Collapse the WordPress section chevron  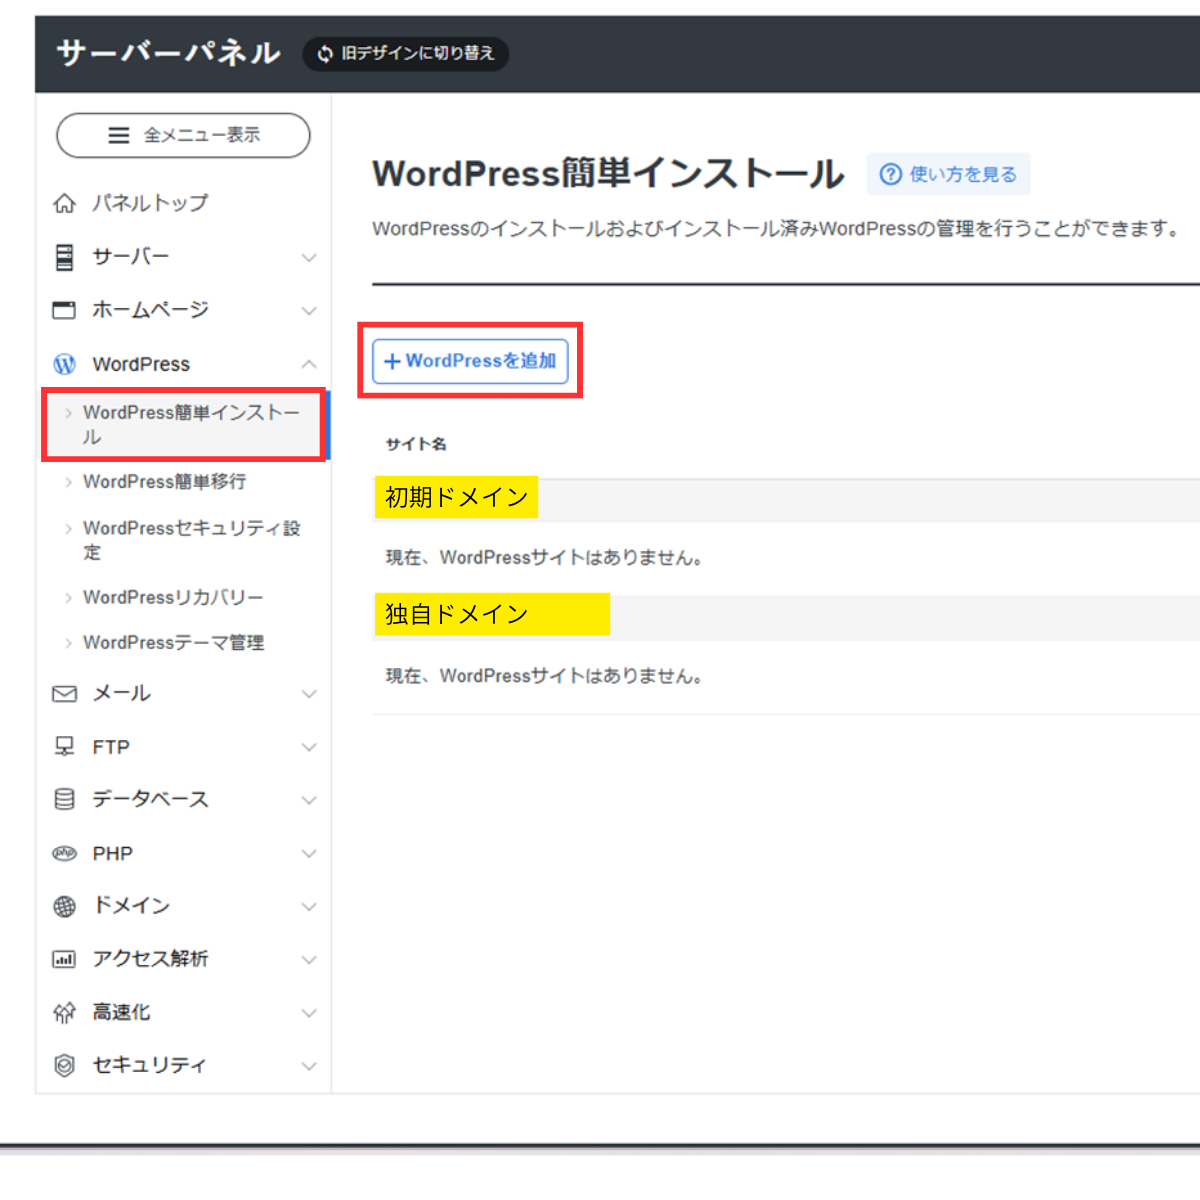(x=309, y=364)
